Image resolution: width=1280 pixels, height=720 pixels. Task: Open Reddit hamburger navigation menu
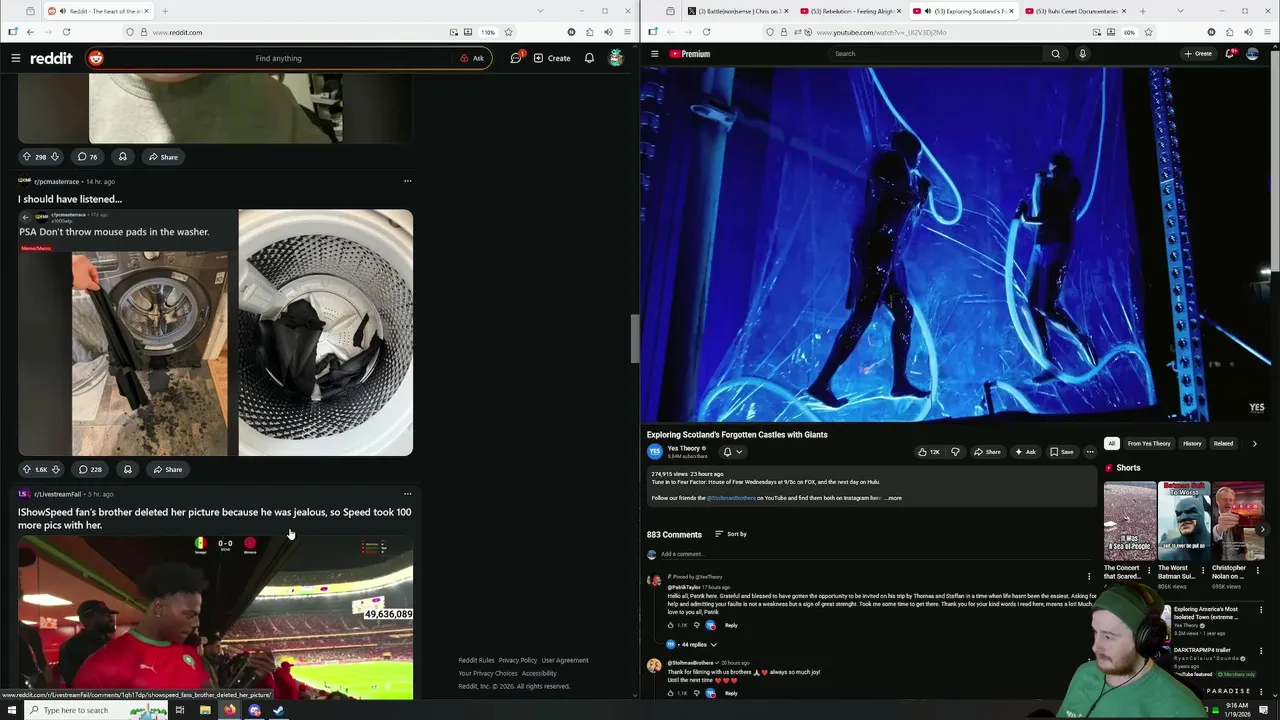pyautogui.click(x=15, y=58)
